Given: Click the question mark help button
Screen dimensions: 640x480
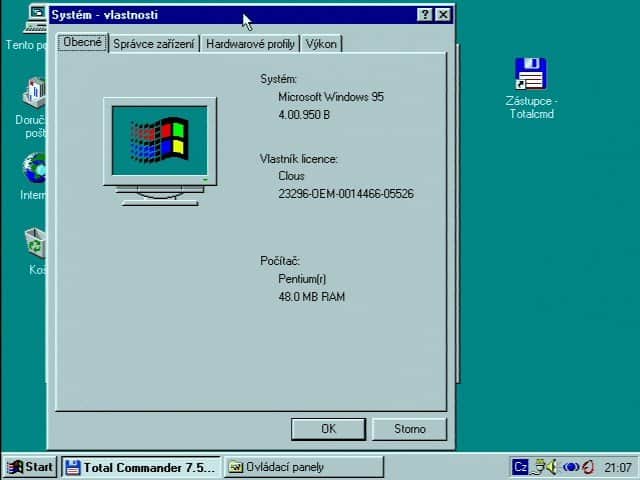Looking at the screenshot, I should click(x=424, y=15).
